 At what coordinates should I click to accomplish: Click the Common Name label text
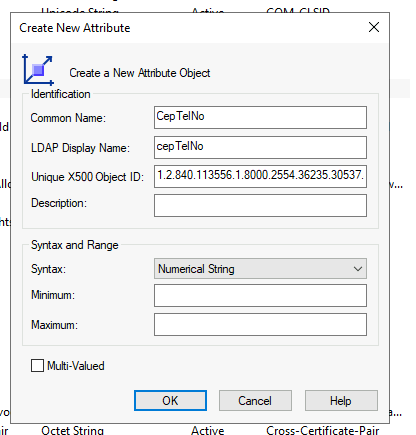68,118
